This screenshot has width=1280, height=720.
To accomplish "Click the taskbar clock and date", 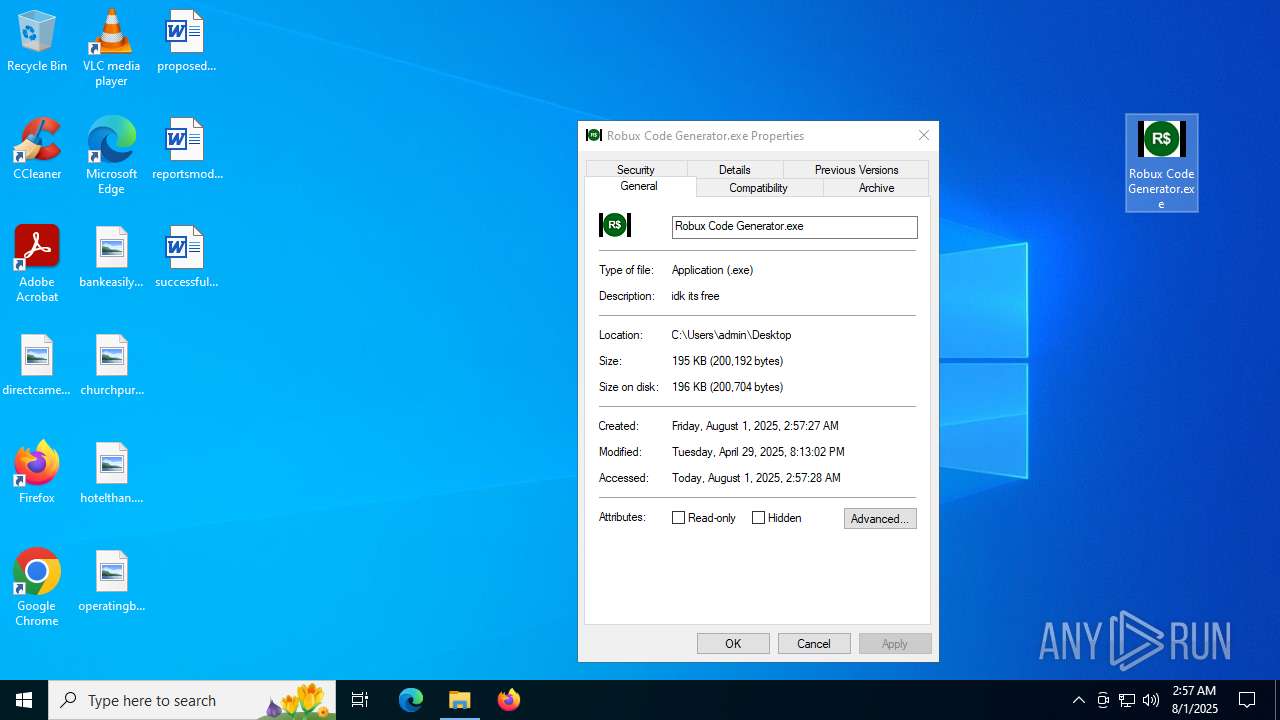I will [x=1194, y=700].
